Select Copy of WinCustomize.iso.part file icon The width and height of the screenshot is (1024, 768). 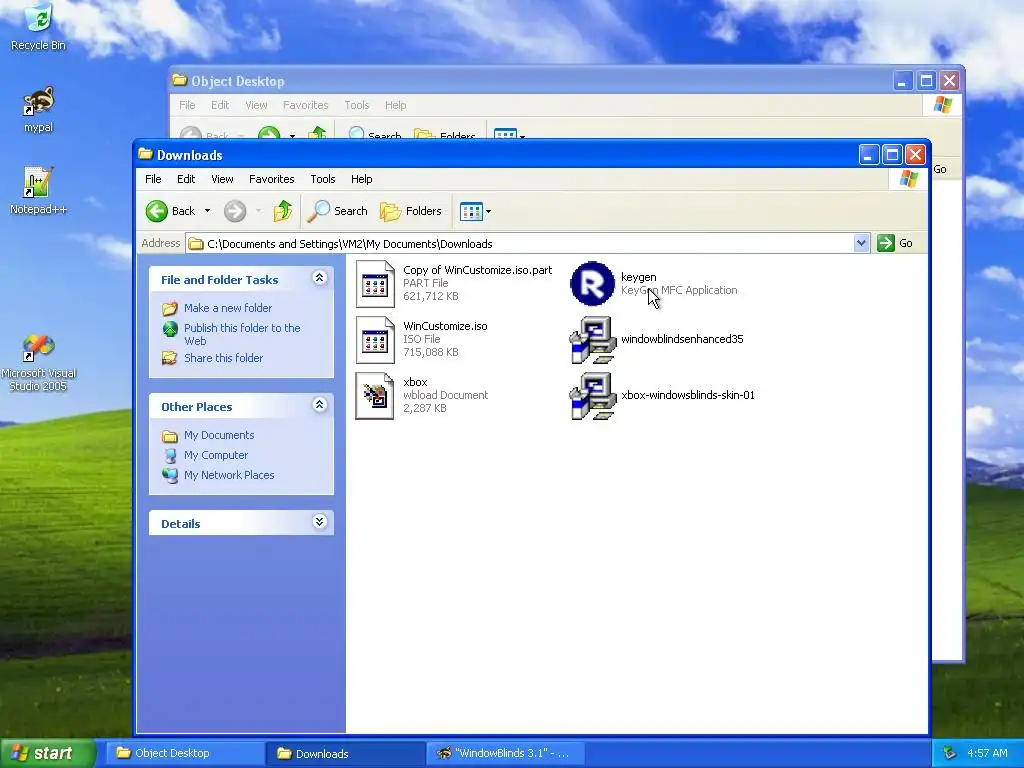376,283
